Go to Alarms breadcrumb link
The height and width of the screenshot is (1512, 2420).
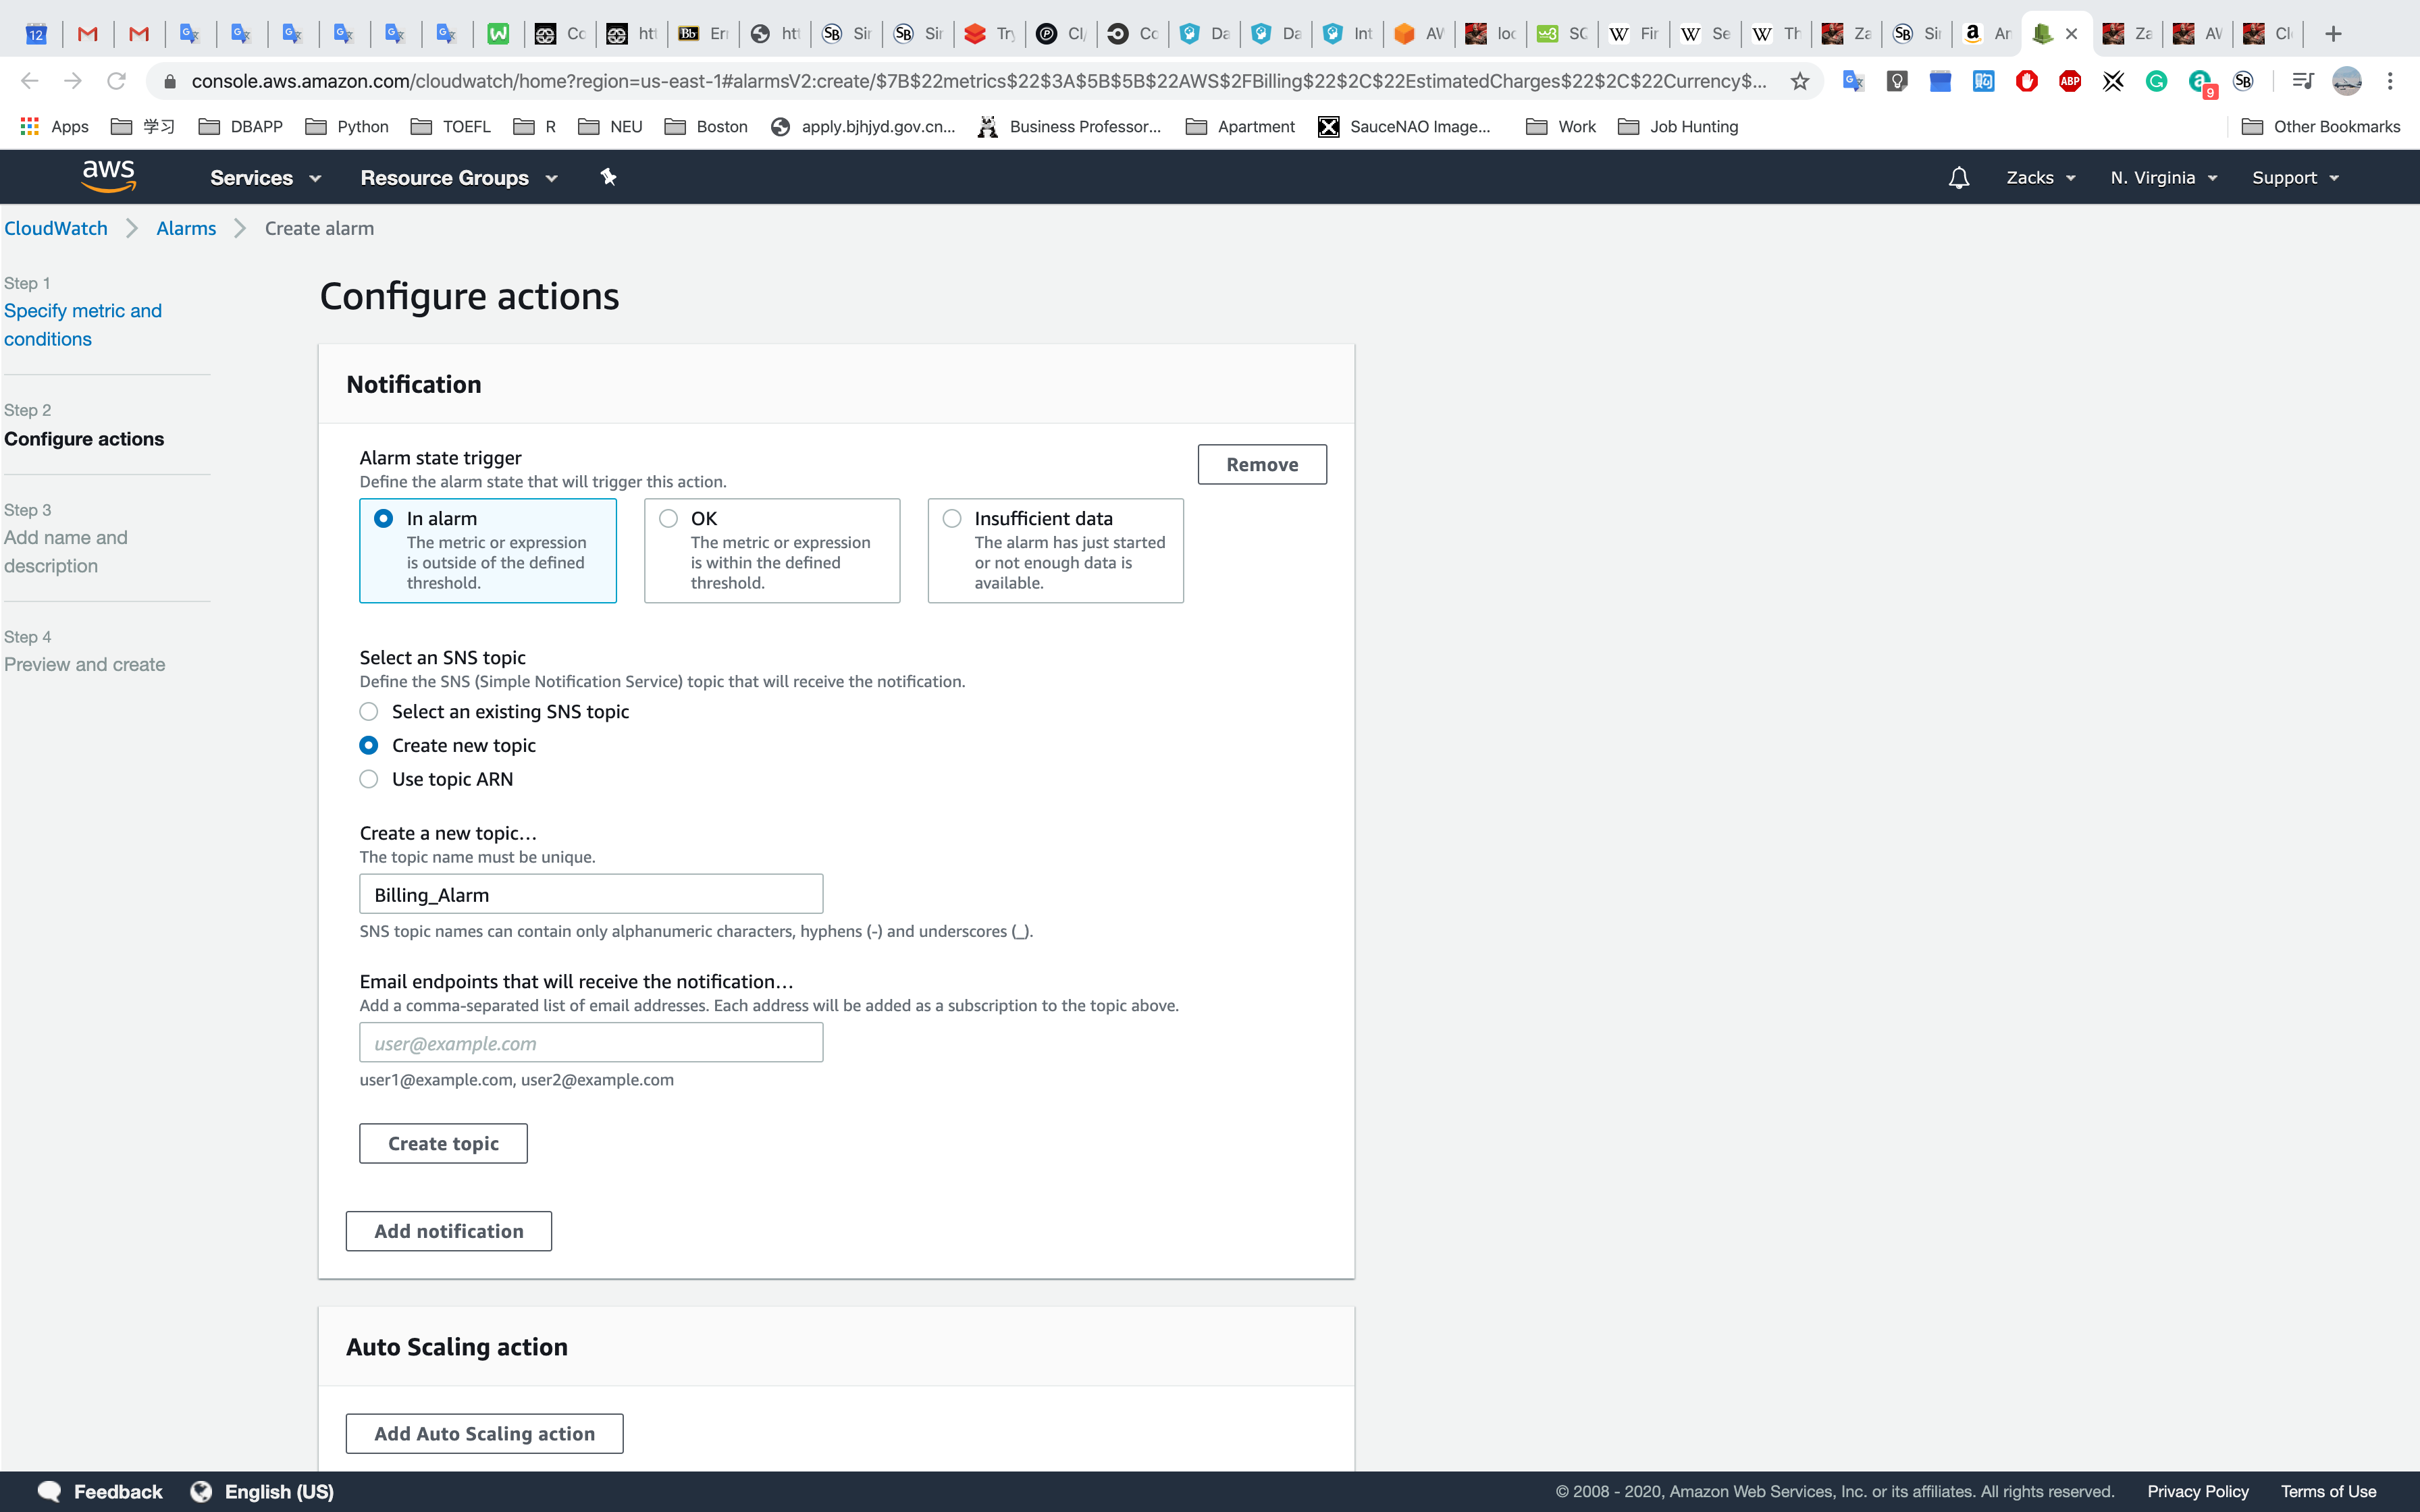[x=186, y=228]
